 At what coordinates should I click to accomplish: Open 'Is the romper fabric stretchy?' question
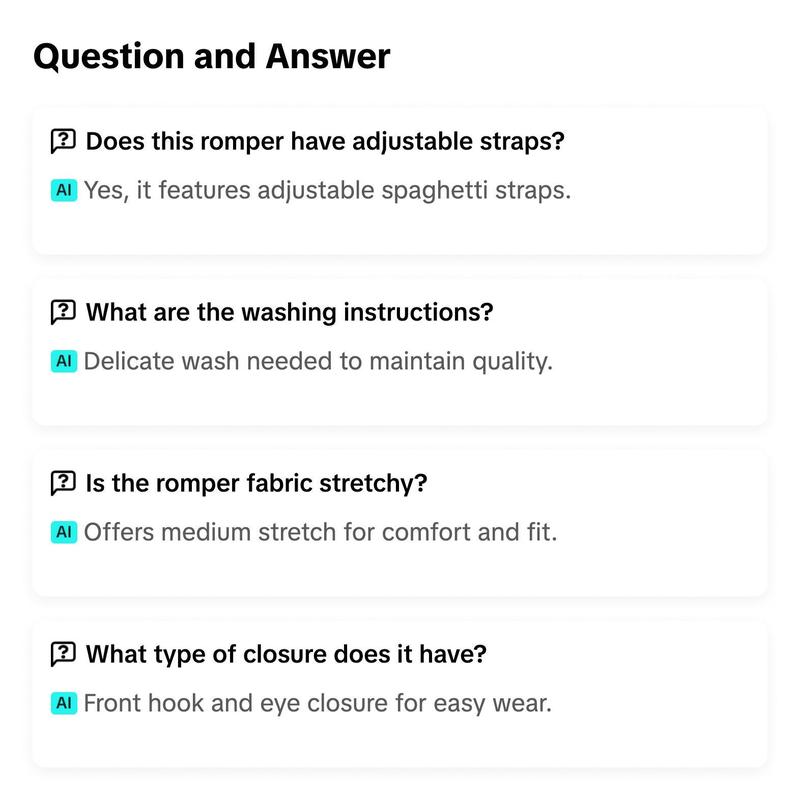pyautogui.click(x=256, y=483)
